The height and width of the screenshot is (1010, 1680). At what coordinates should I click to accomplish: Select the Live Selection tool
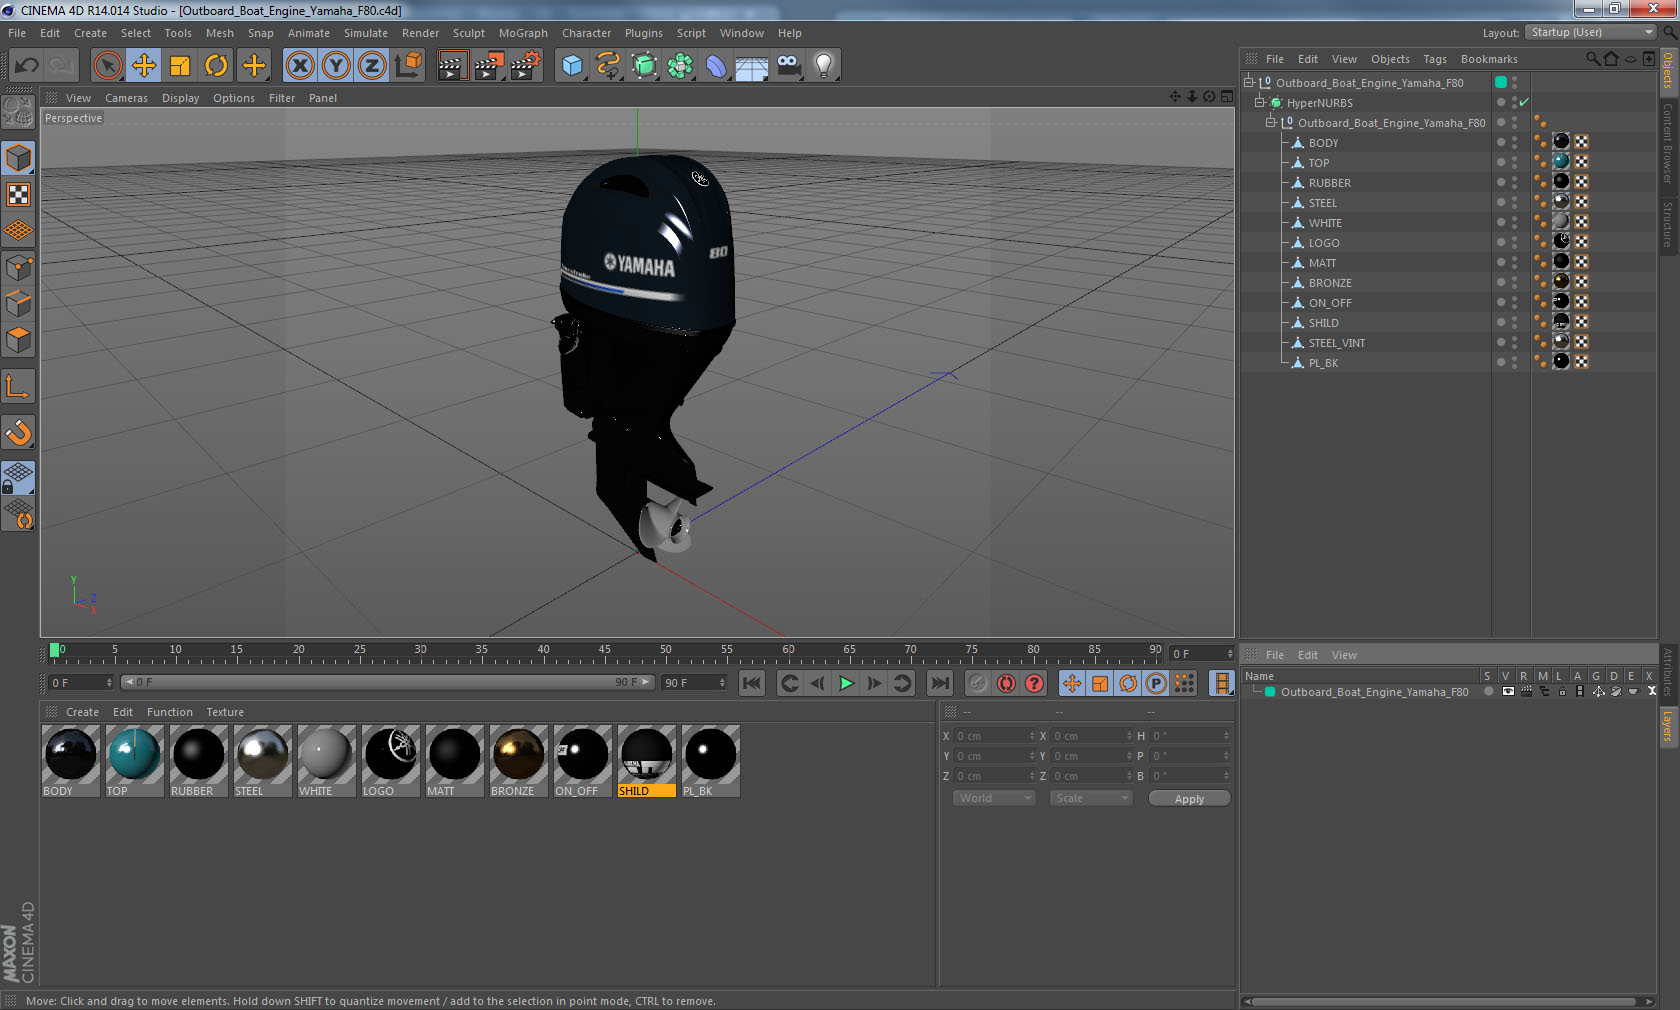(x=107, y=66)
